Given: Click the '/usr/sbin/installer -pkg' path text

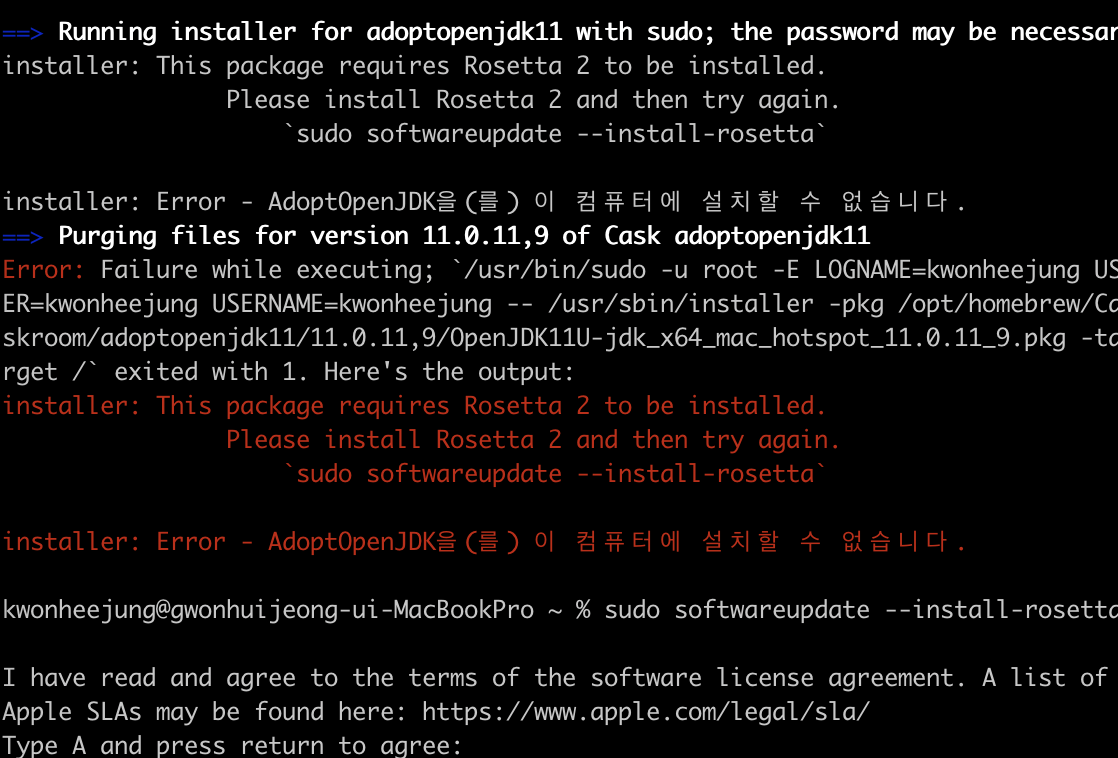Looking at the screenshot, I should pyautogui.click(x=716, y=304).
